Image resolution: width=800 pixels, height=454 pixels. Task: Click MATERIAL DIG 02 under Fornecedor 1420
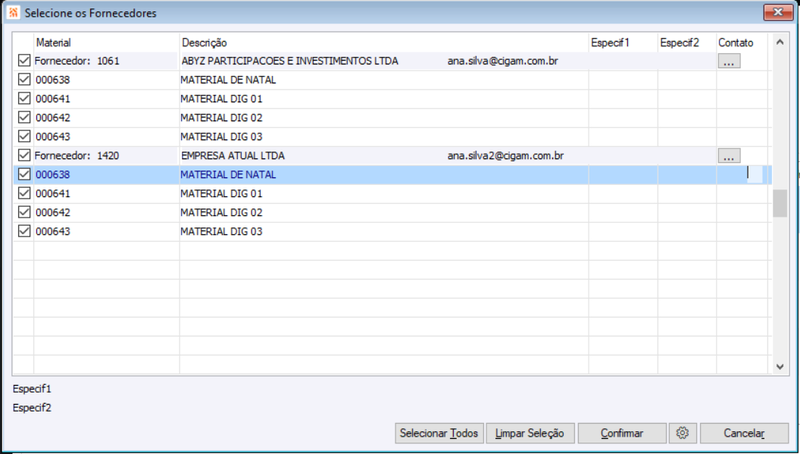(221, 212)
